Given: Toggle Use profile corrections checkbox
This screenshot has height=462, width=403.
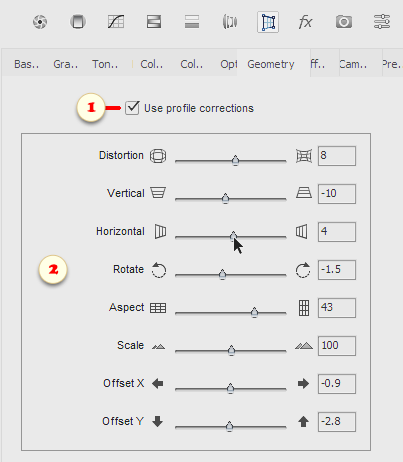Looking at the screenshot, I should pyautogui.click(x=132, y=108).
